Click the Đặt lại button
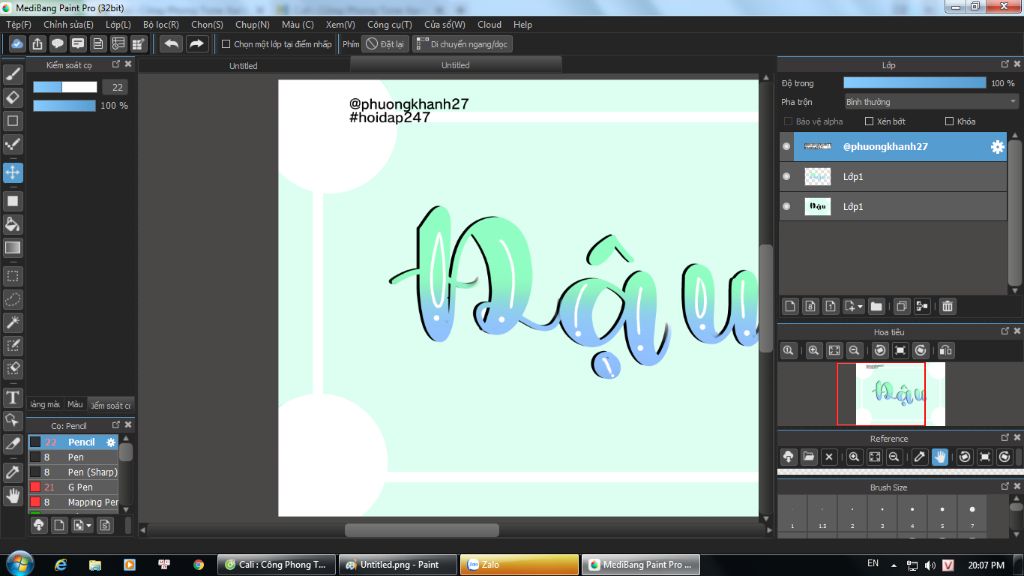Screen dimensions: 1024x576 pyautogui.click(x=385, y=44)
